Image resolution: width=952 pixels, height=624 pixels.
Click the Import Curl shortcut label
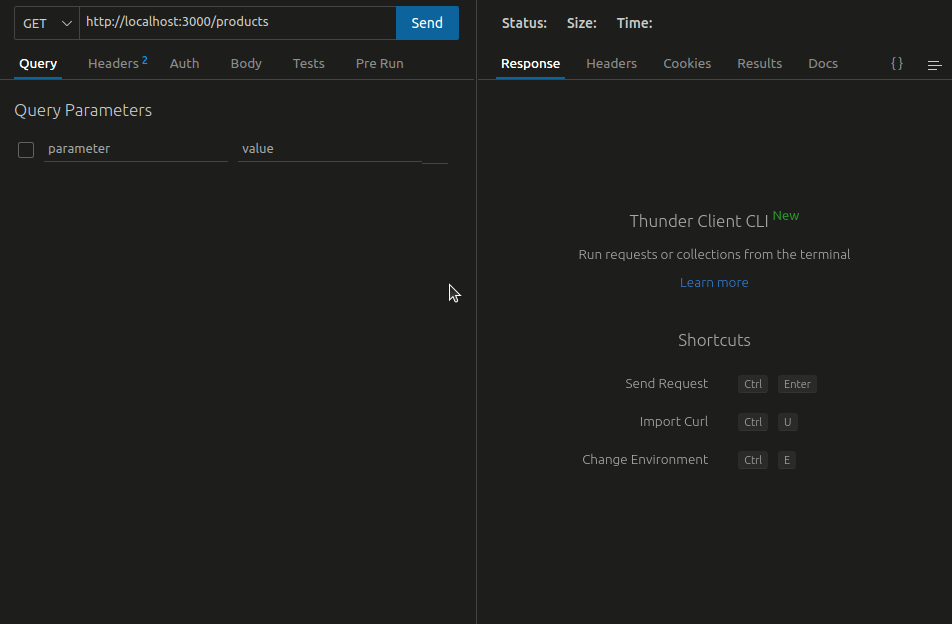point(674,422)
